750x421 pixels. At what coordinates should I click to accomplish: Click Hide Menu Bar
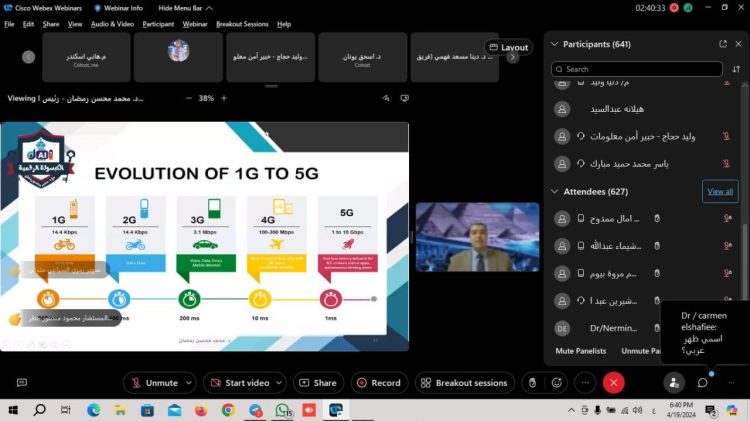point(185,8)
